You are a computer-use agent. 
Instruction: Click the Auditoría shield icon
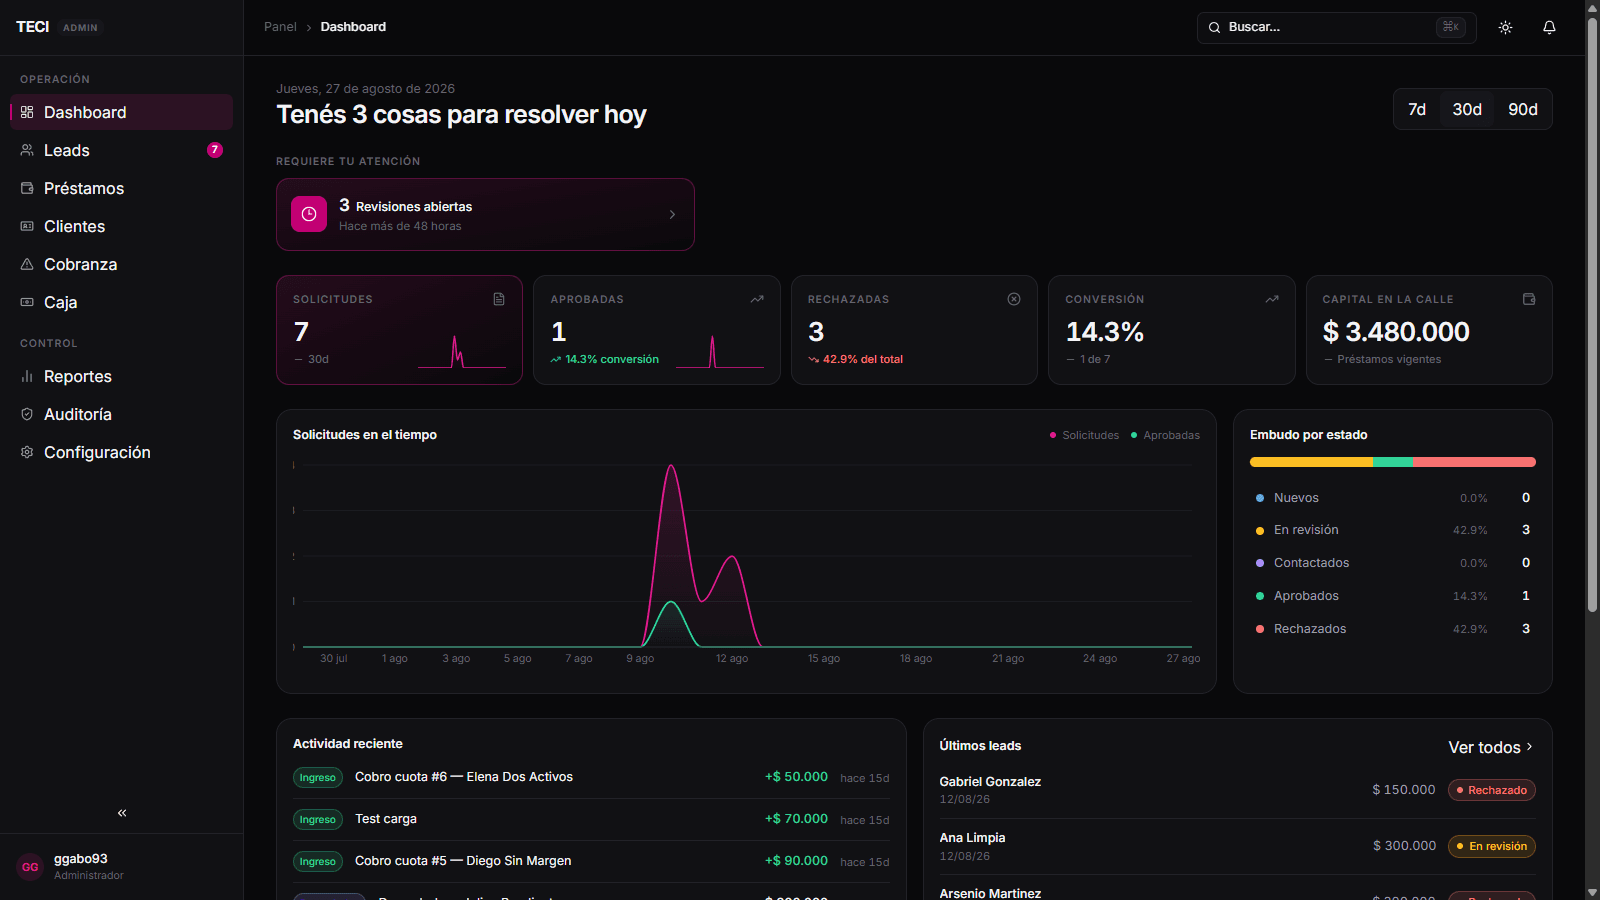(27, 414)
